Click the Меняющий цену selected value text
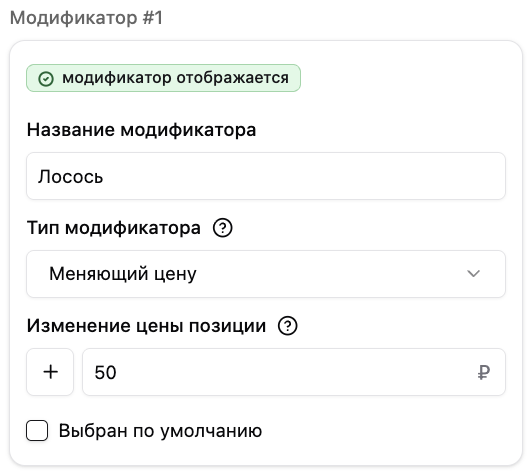 tap(123, 274)
